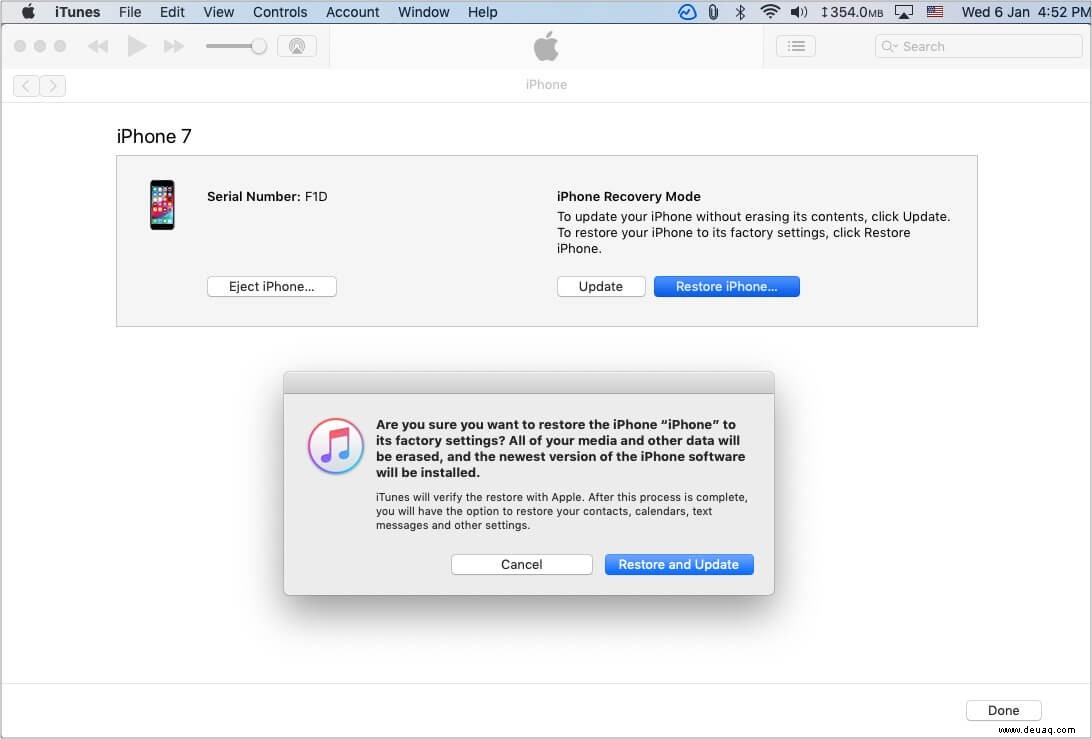Viewport: 1092px width, 739px height.
Task: Click the Restore iPhone… button
Action: click(x=726, y=286)
